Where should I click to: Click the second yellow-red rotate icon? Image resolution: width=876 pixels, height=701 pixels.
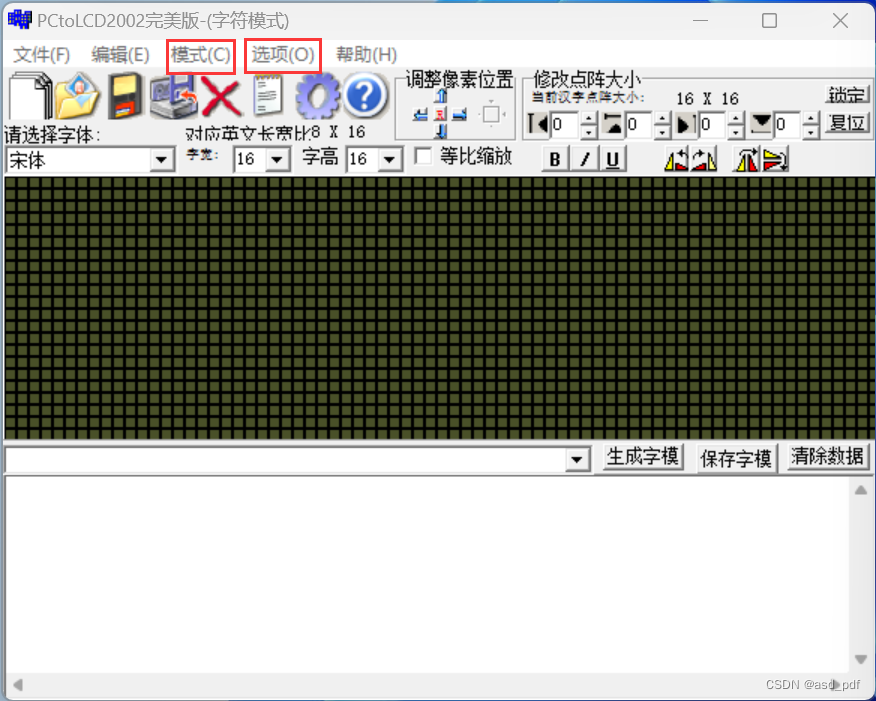tap(704, 160)
